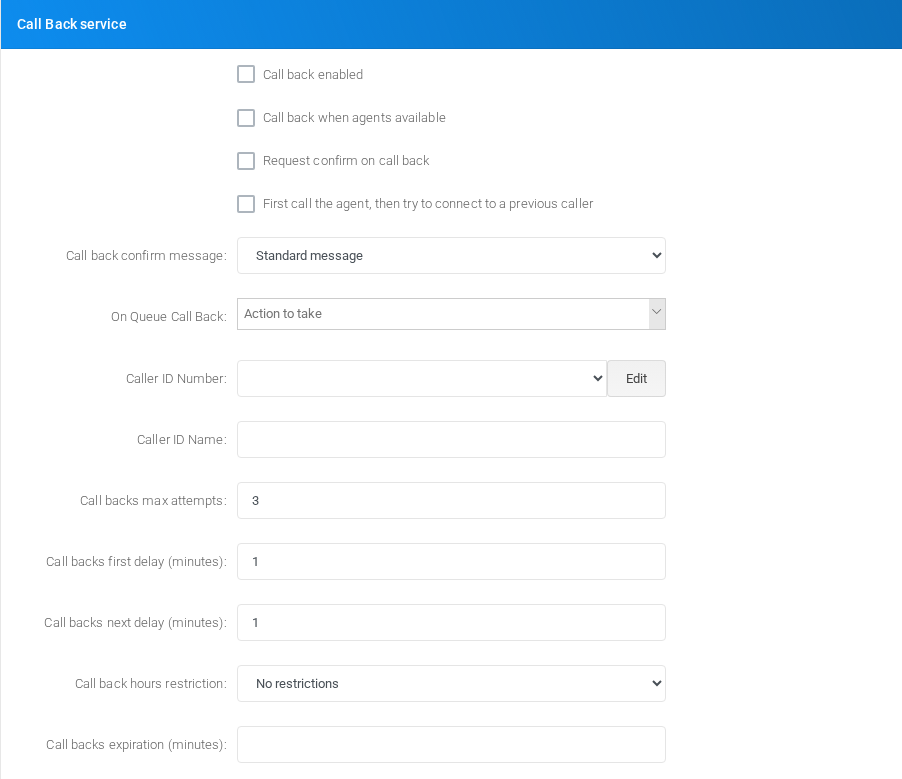Click the Call backs next delay label
The image size is (902, 779).
click(135, 623)
